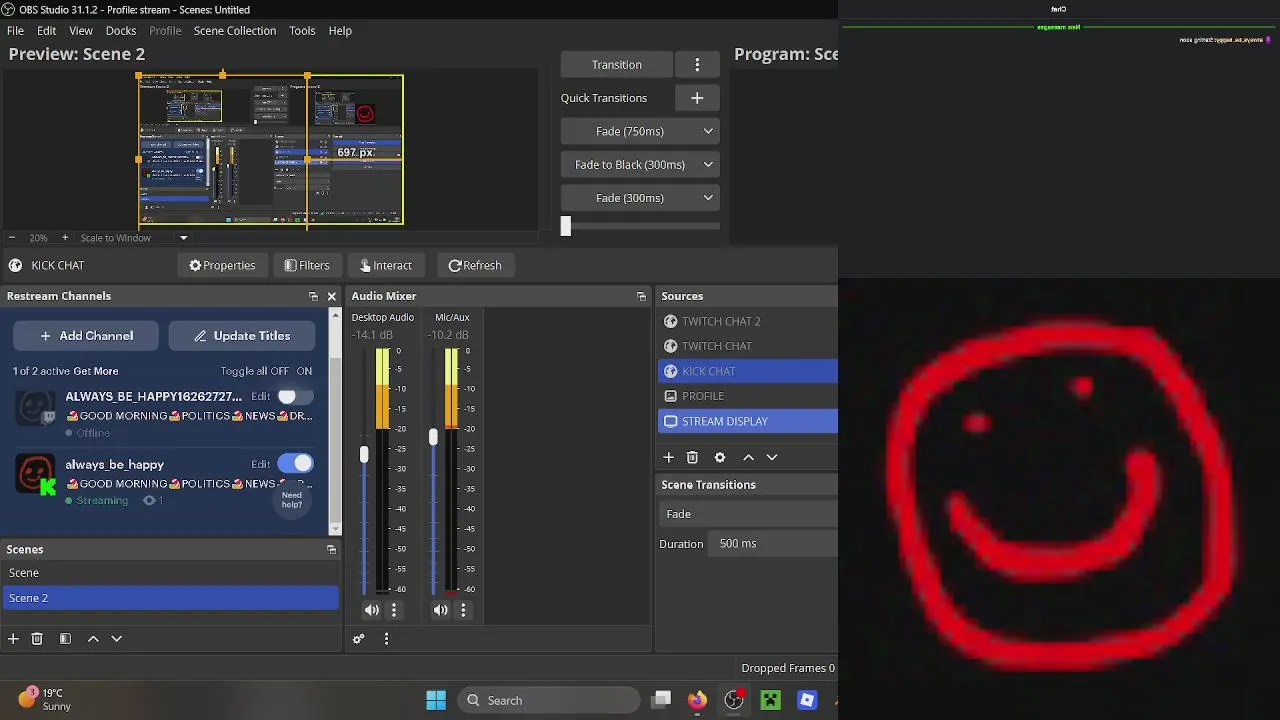The width and height of the screenshot is (1280, 720).
Task: Open the Windows Start menu
Action: (x=436, y=700)
